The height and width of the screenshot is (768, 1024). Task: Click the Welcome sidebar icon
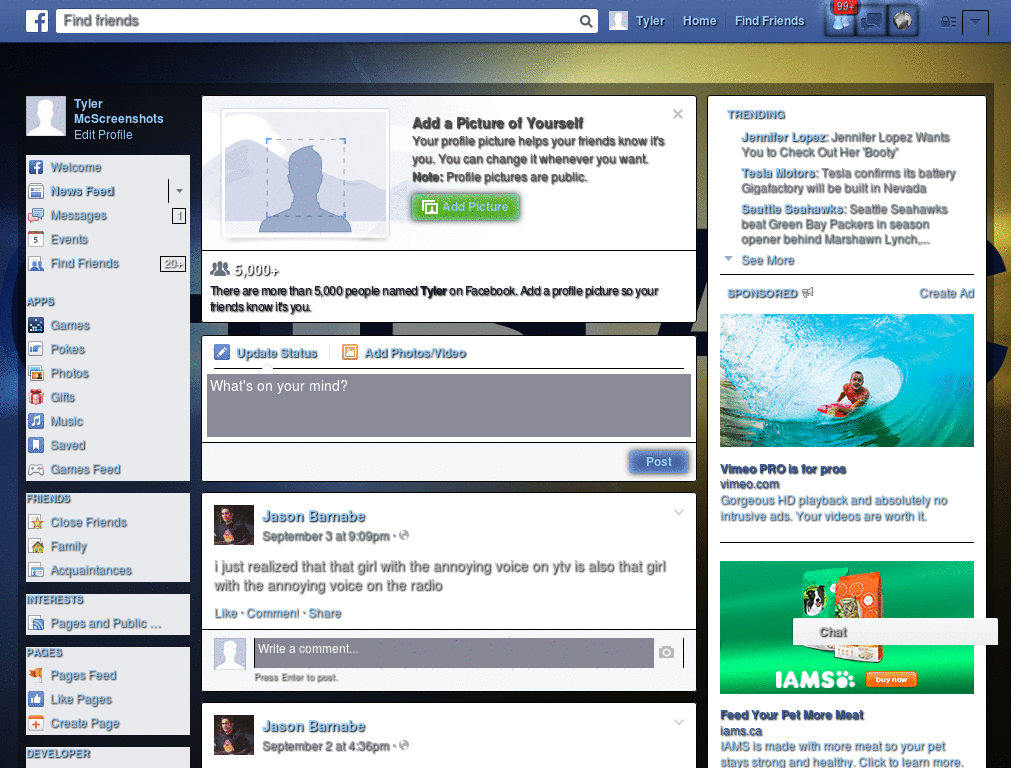[36, 167]
